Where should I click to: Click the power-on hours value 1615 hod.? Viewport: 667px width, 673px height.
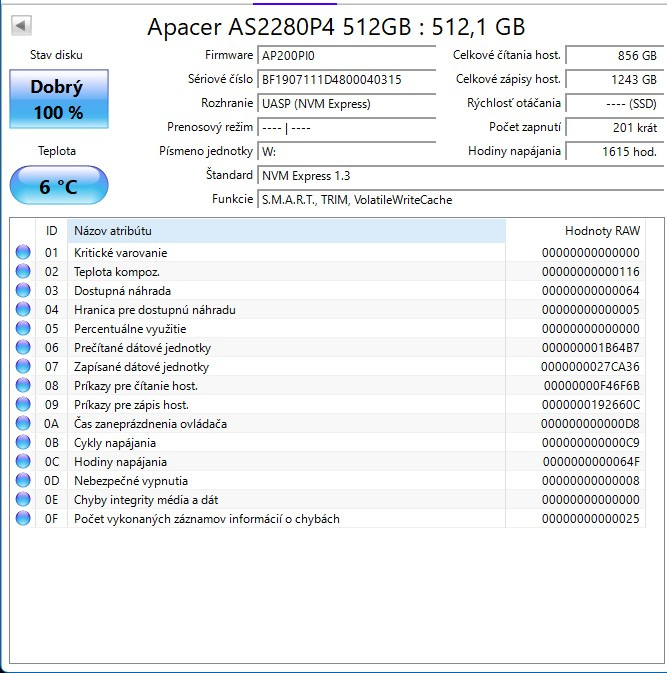point(615,152)
